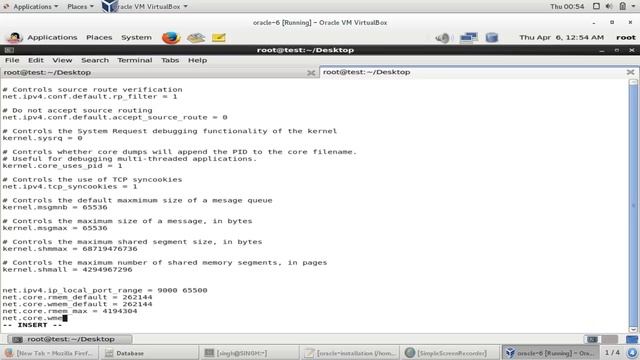Launch Firefox from the guest panel
Screen dimensions: 640x360
tap(171, 38)
